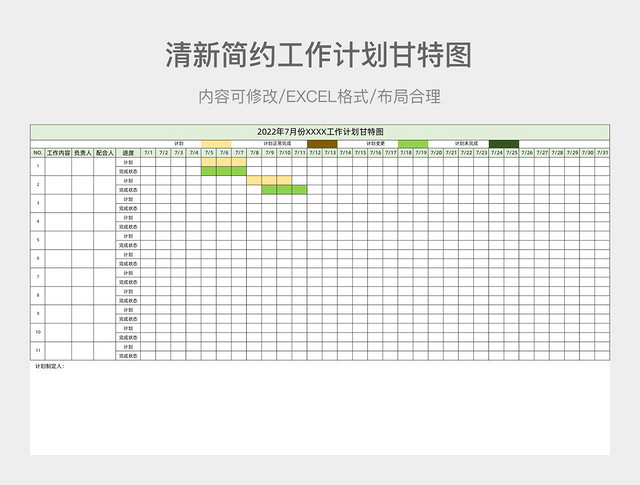Click the '7/31' date header
Viewport: 640px width, 485px height.
tap(602, 153)
